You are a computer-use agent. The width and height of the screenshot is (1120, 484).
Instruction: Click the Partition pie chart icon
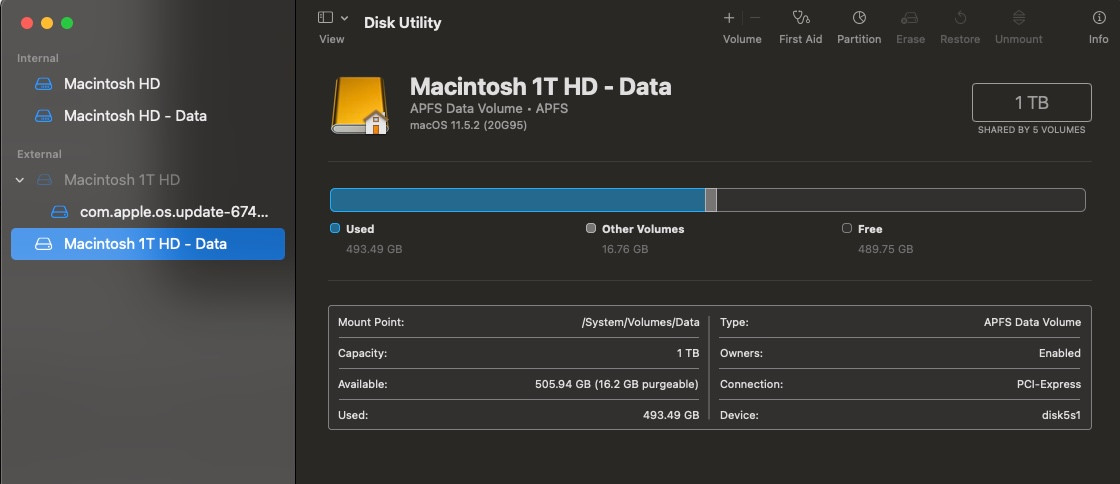[859, 18]
